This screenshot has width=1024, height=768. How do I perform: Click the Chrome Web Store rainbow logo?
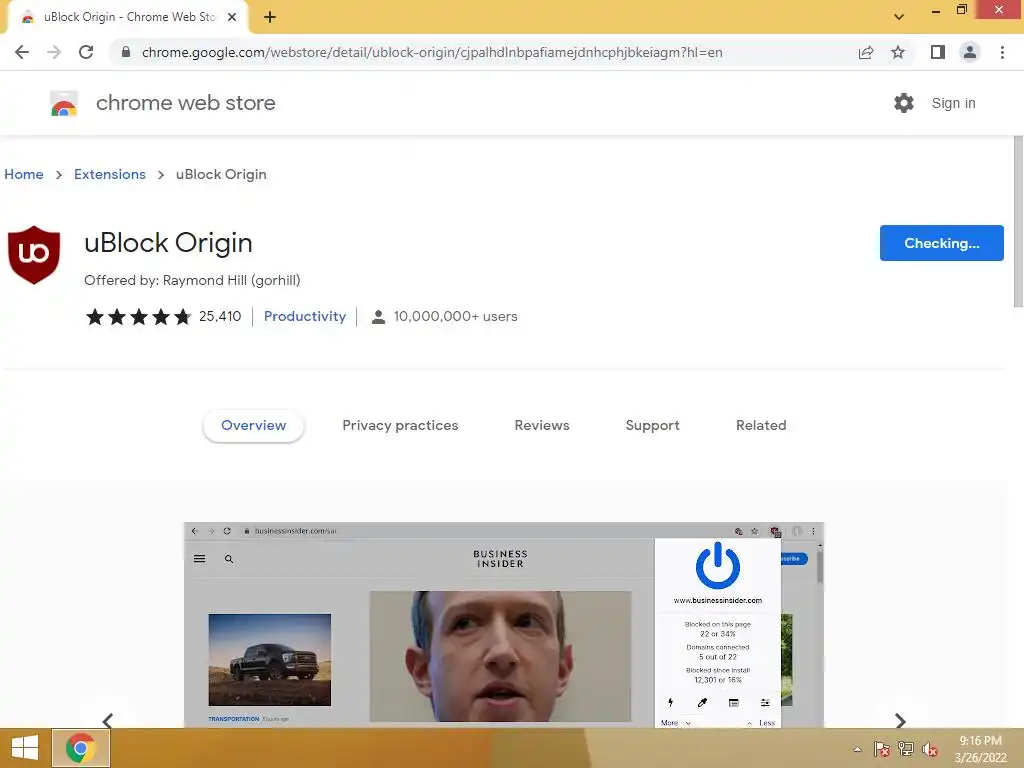click(64, 103)
